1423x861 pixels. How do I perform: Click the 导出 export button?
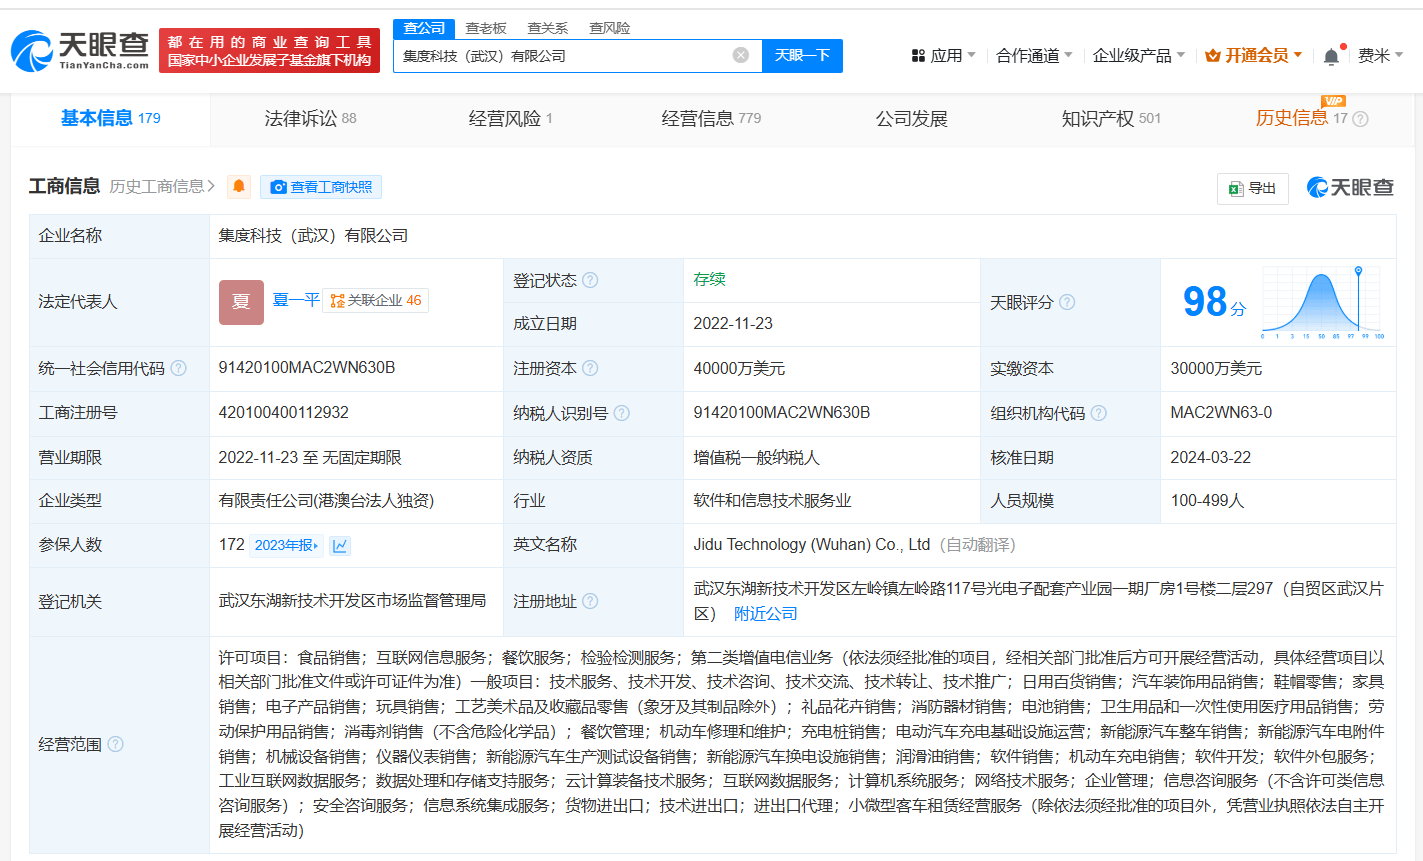[x=1253, y=188]
